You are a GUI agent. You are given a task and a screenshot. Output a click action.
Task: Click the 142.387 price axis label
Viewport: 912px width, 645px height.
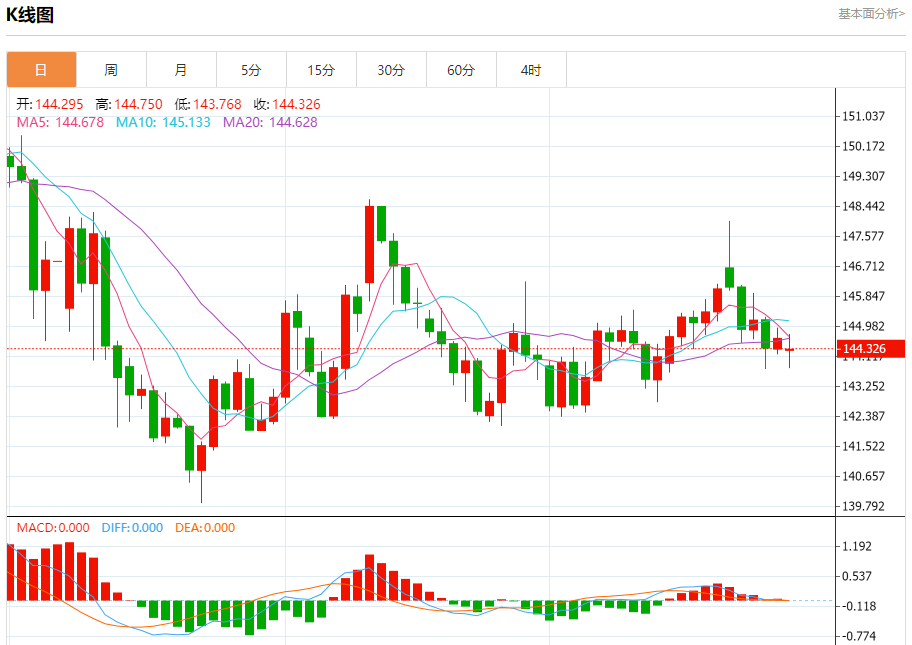pyautogui.click(x=863, y=416)
